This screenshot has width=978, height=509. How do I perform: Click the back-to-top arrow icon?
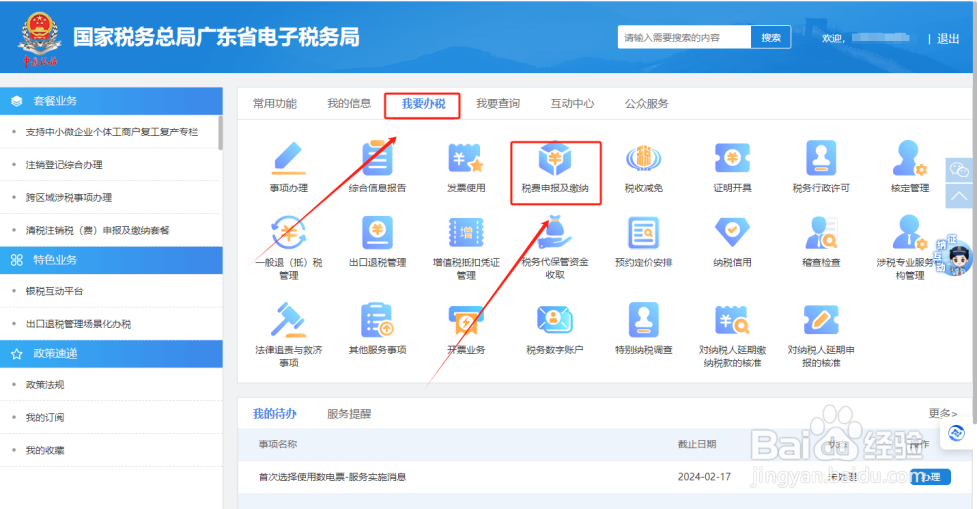pyautogui.click(x=959, y=196)
